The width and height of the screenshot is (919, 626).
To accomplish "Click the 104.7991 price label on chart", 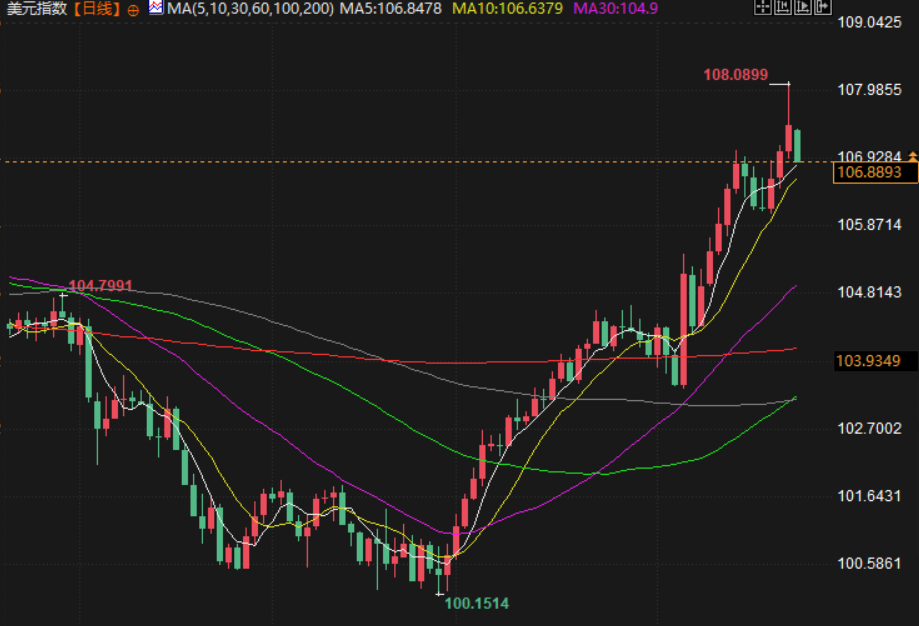I will coord(100,285).
